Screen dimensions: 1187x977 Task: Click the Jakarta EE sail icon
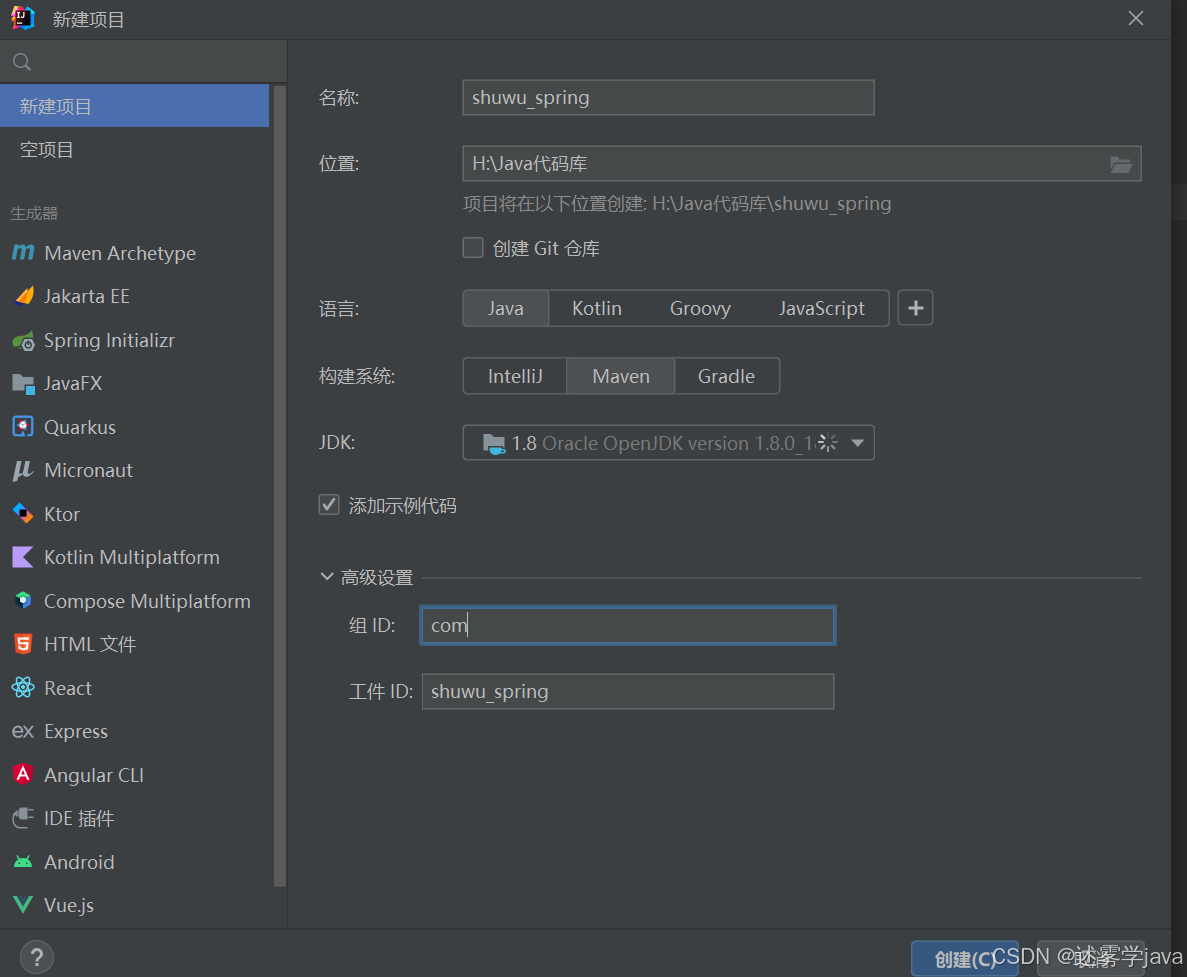pyautogui.click(x=24, y=296)
